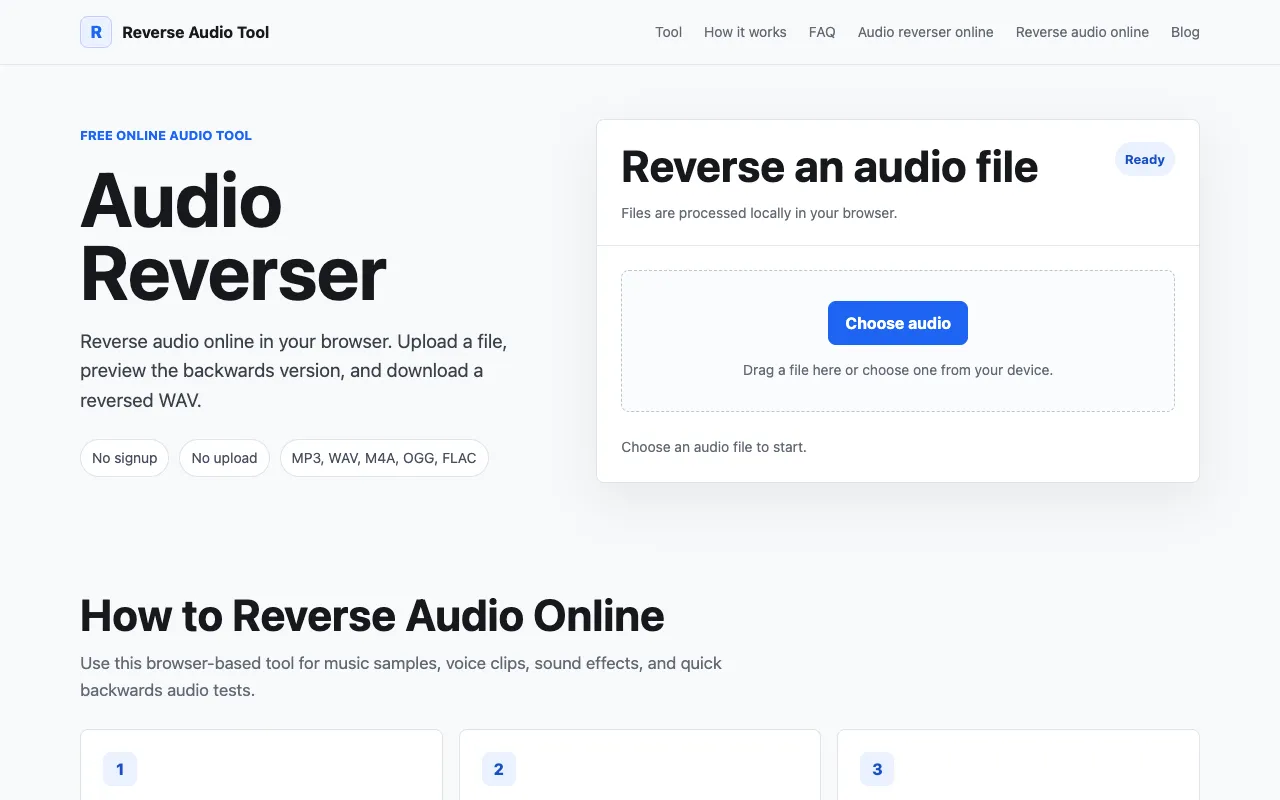Click 'Choose an audio file to start.' text
Viewport: 1280px width, 800px height.
(x=714, y=447)
